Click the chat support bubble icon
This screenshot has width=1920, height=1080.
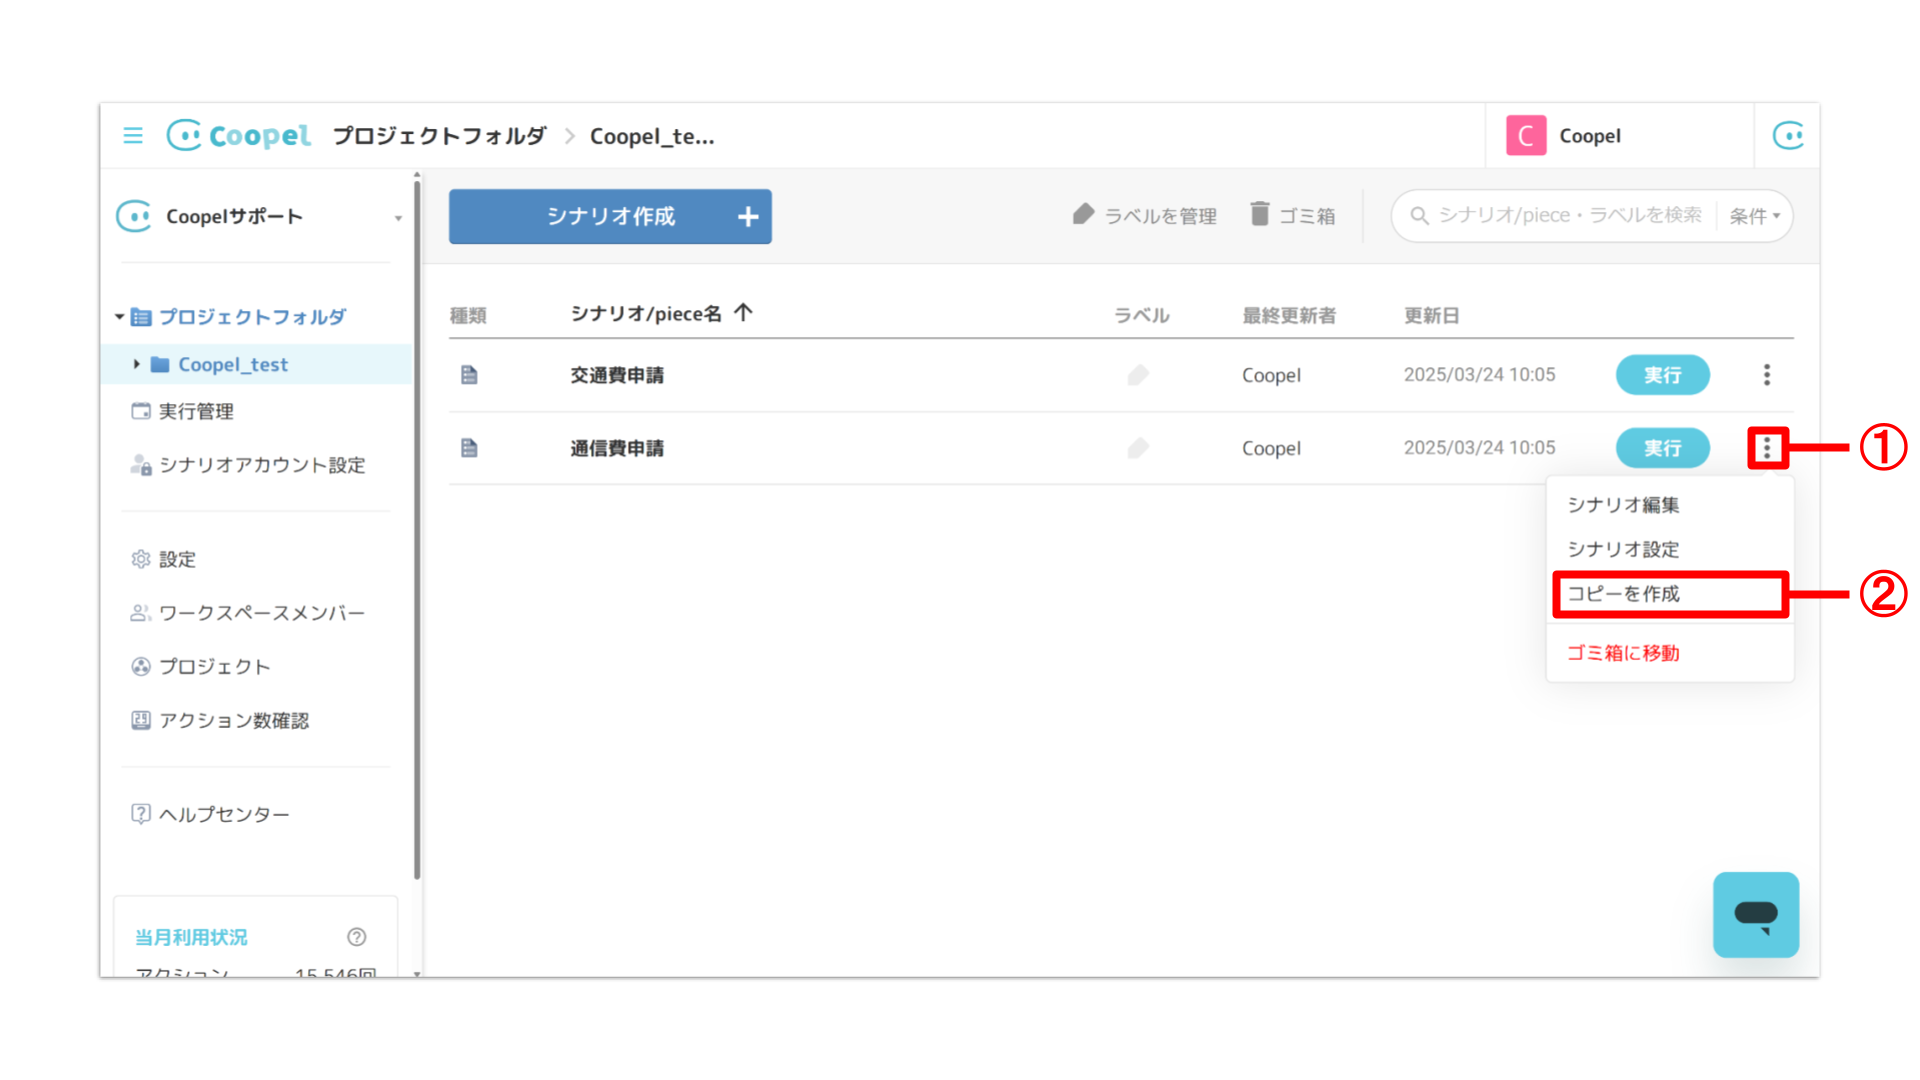click(1755, 914)
